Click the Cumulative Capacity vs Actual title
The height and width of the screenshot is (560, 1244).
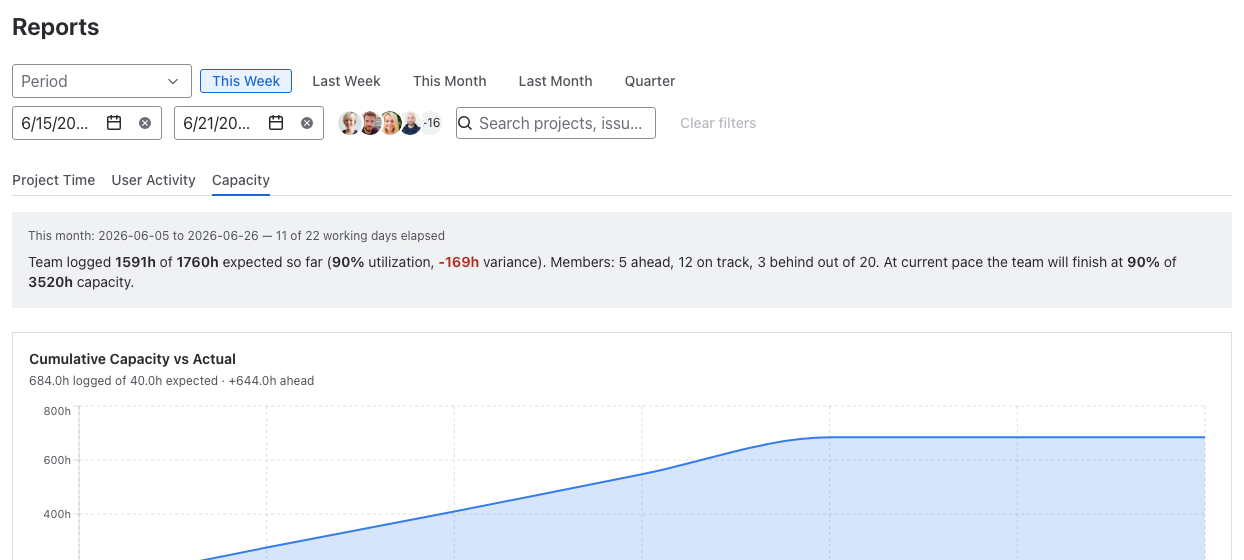pos(132,359)
